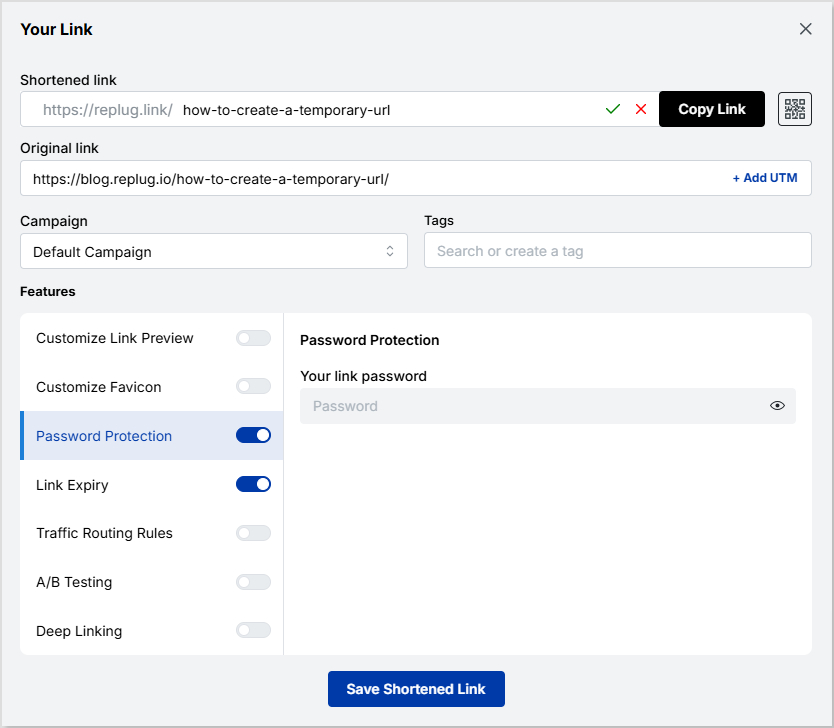Click the Password Protection panel heading
The image size is (834, 728).
pyautogui.click(x=370, y=340)
